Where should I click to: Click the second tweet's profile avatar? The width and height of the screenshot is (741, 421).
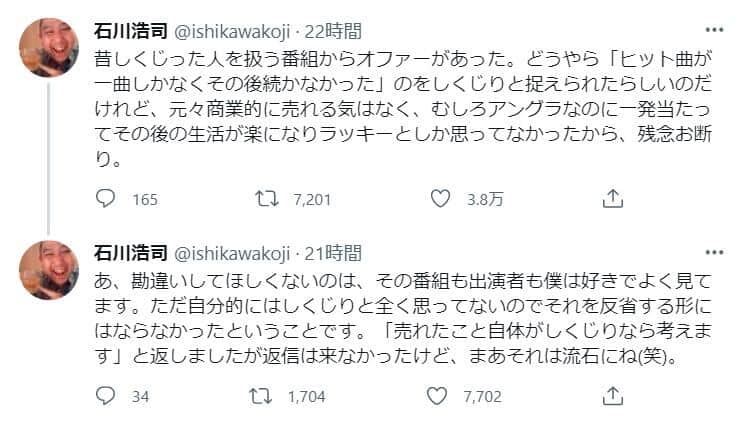coord(49,270)
